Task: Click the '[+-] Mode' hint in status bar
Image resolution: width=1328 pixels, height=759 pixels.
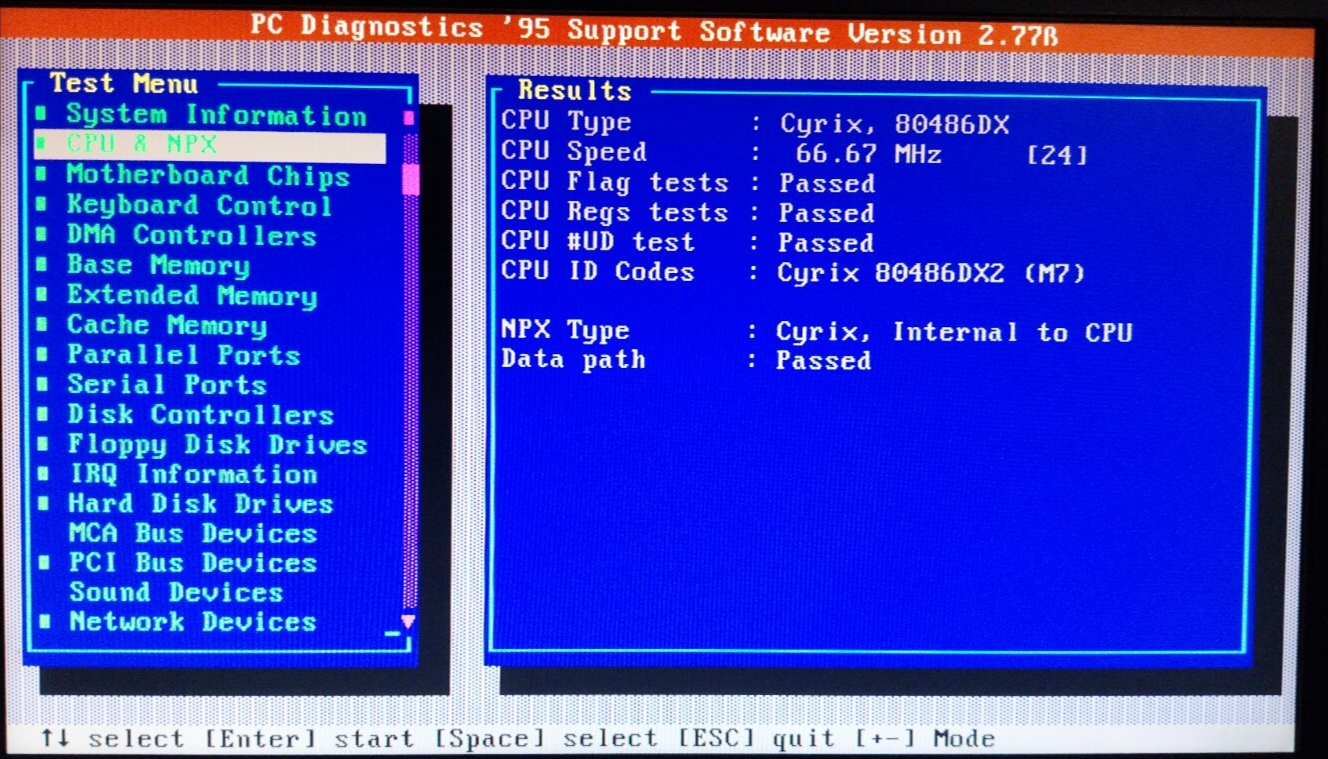Action: point(925,739)
